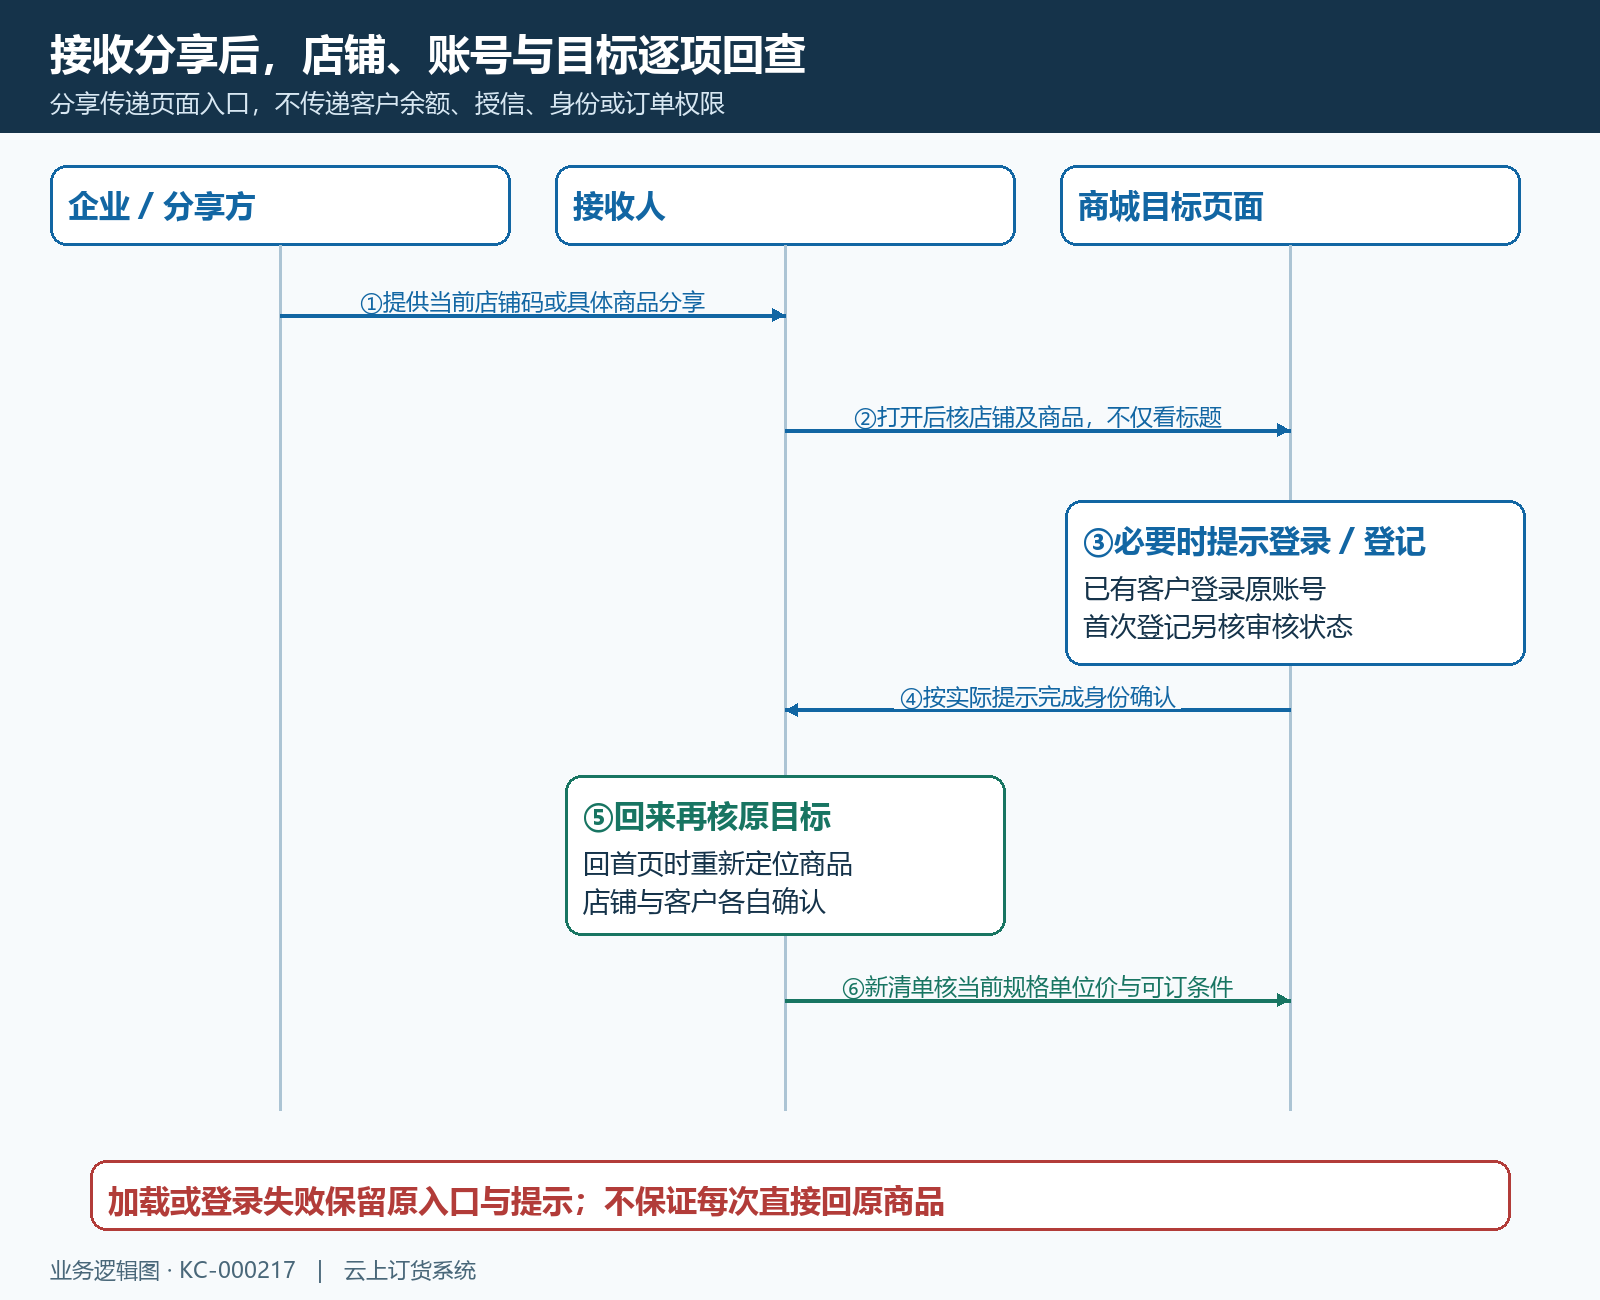Click message label ④按实际提示完成身份确认
The height and width of the screenshot is (1300, 1600).
click(1038, 697)
